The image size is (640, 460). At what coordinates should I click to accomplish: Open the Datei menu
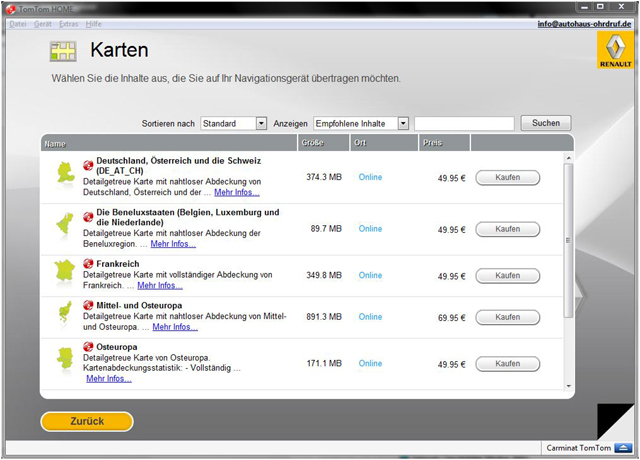point(18,23)
